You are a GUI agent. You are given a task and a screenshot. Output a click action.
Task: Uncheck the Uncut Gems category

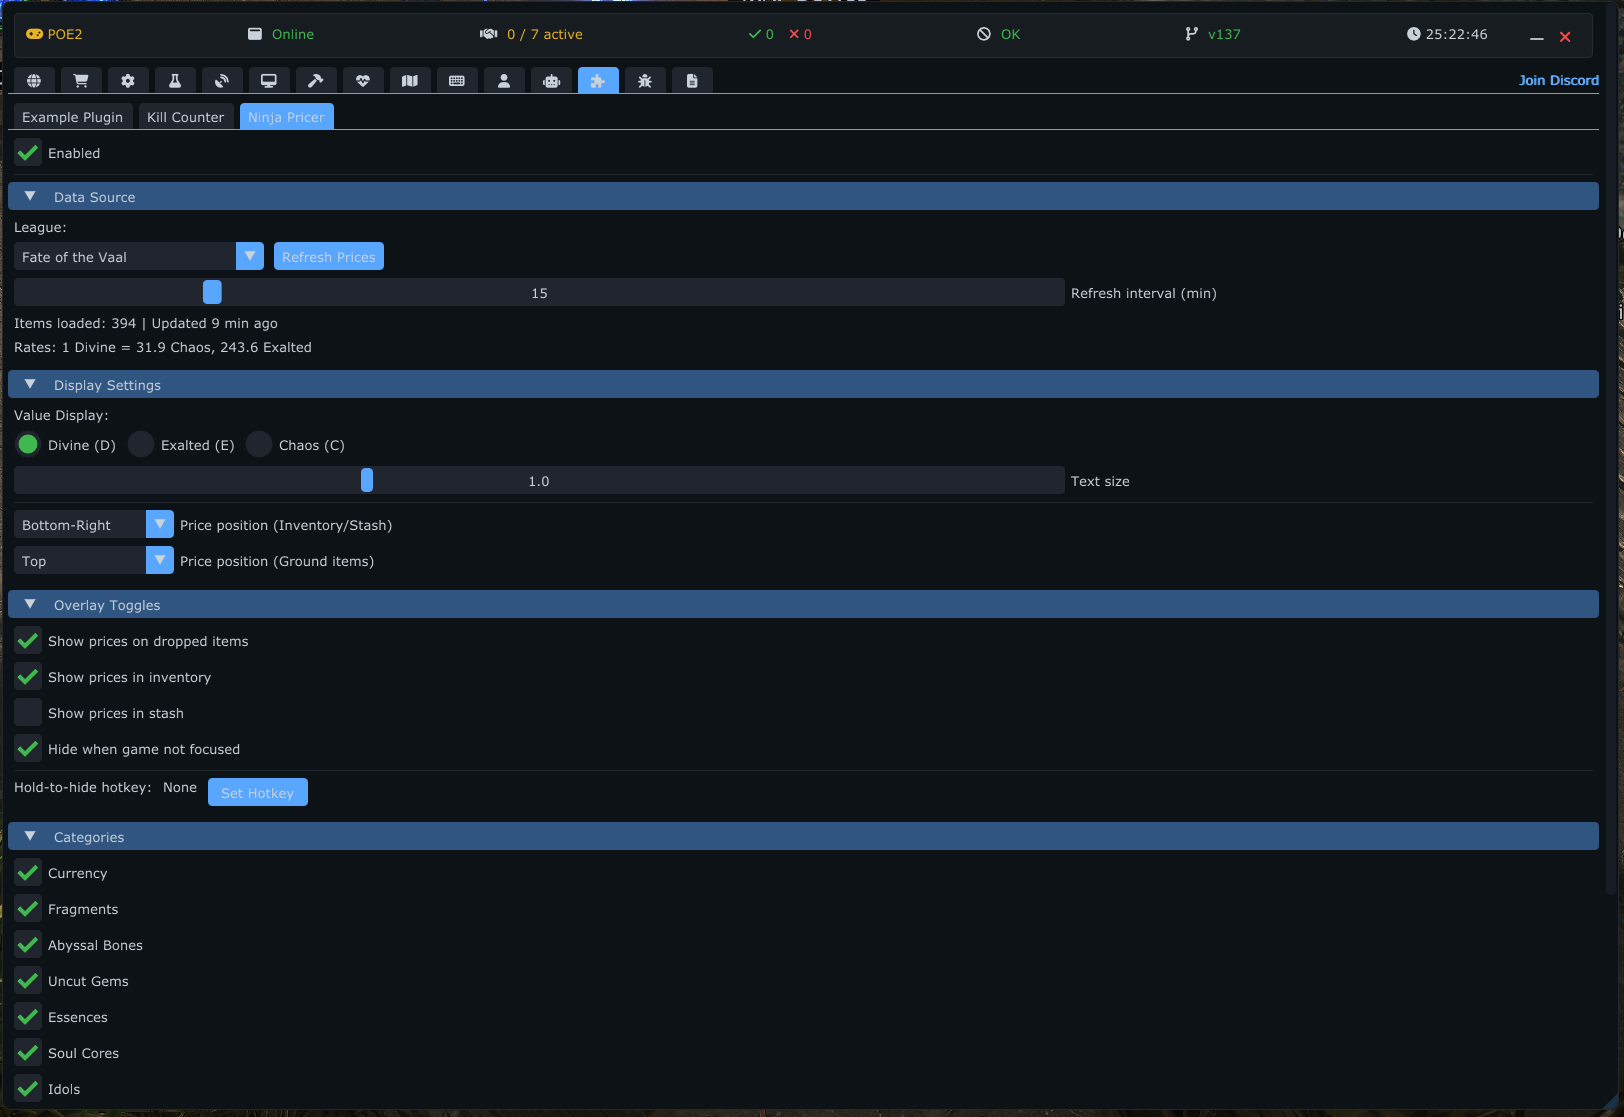(28, 981)
